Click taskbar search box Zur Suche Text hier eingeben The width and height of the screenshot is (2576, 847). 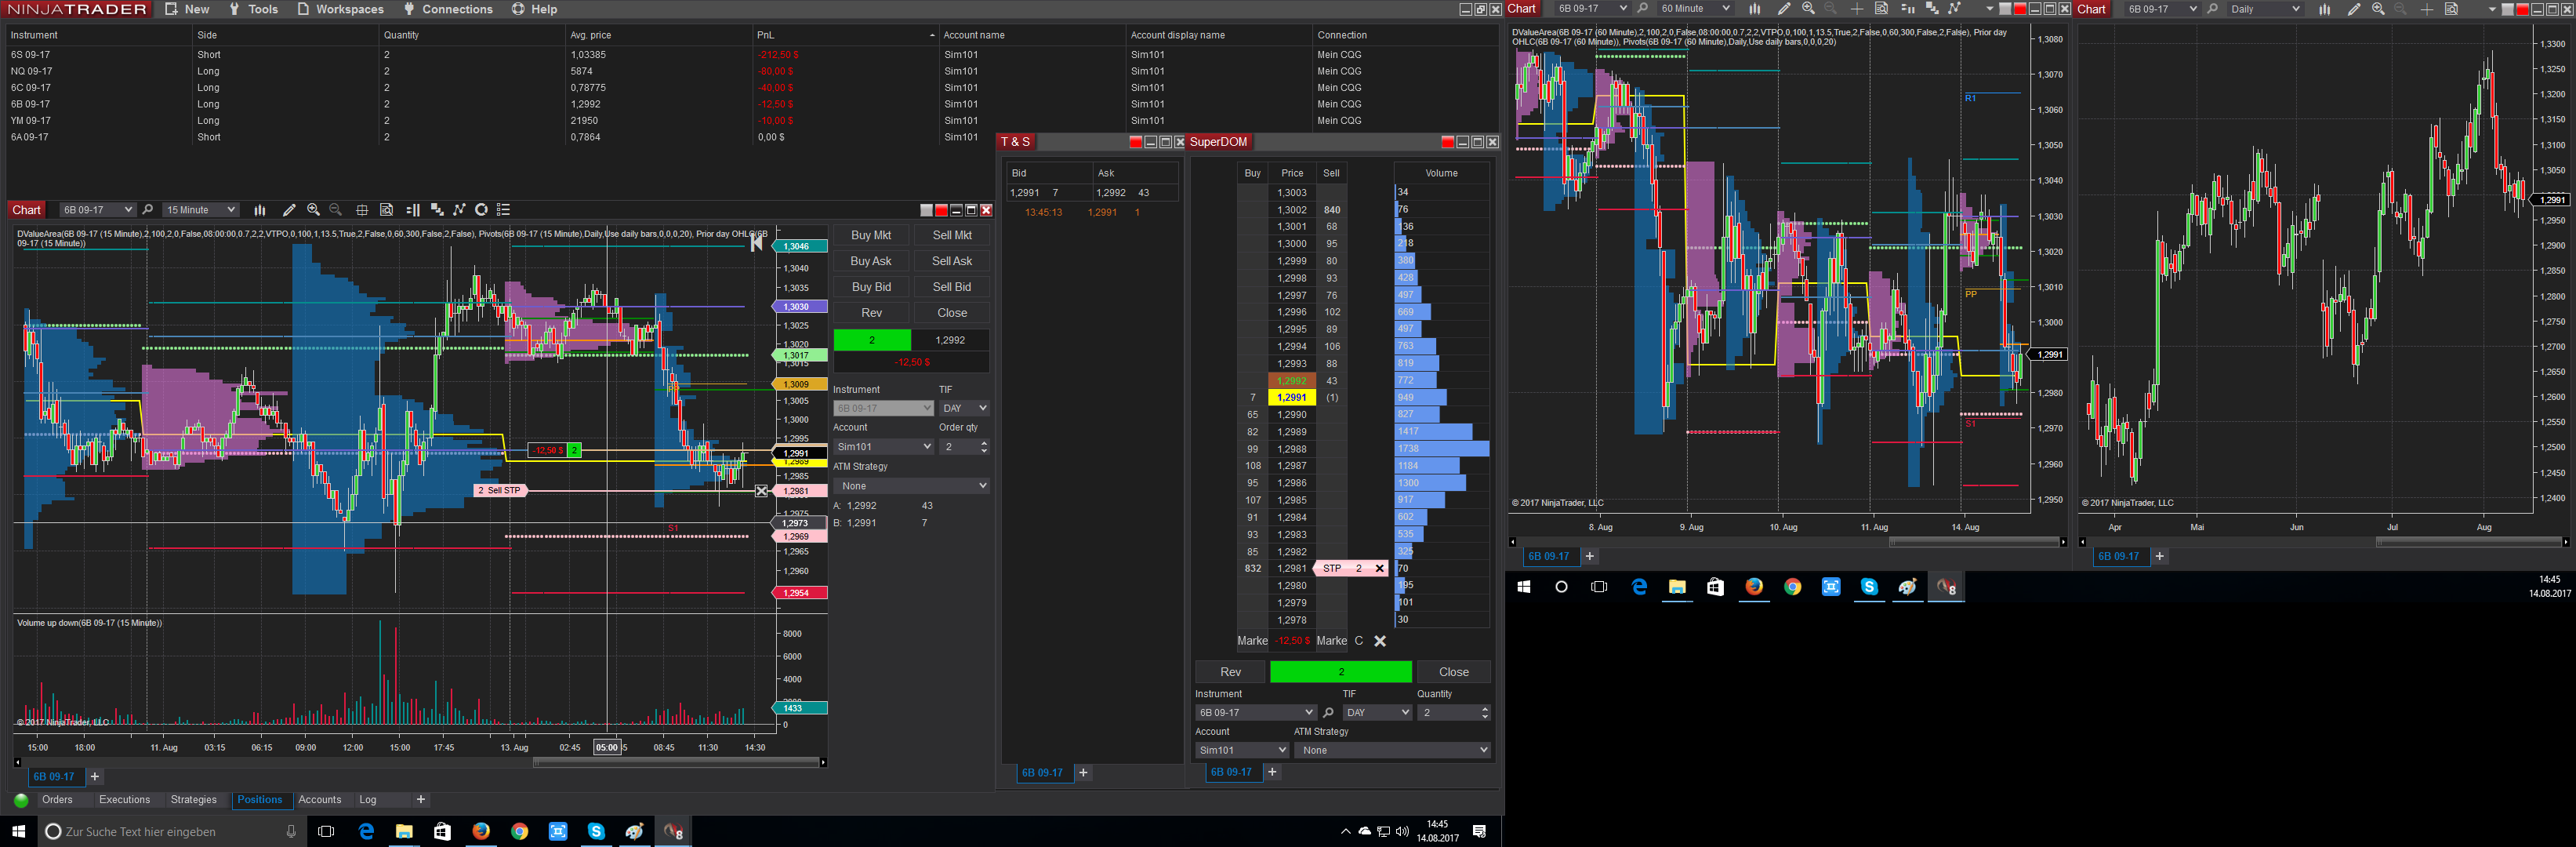coord(170,832)
